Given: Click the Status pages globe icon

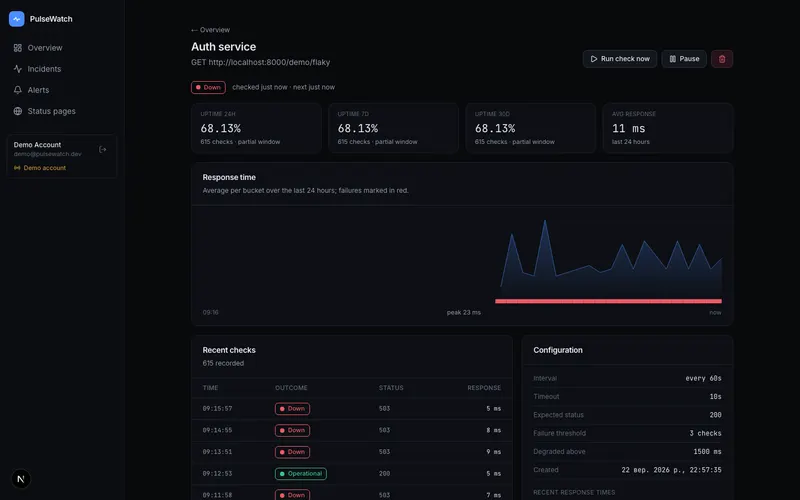Looking at the screenshot, I should (18, 111).
